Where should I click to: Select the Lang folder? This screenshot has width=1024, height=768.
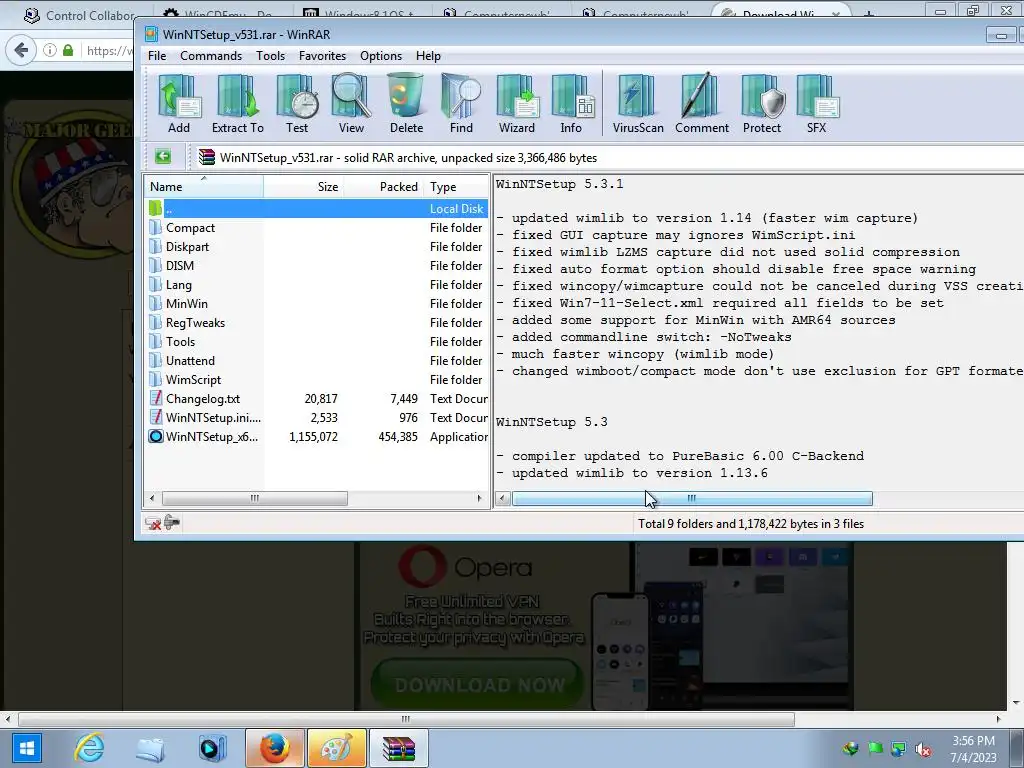317,284
